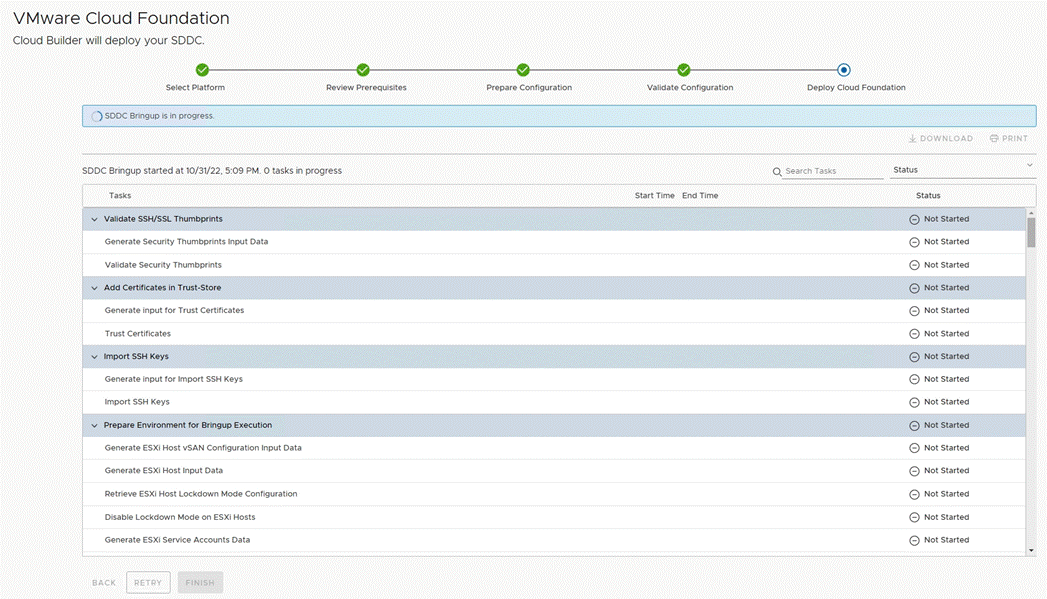
Task: Click the Not Started icon beside Validate Security Thumbprints
Action: [913, 264]
